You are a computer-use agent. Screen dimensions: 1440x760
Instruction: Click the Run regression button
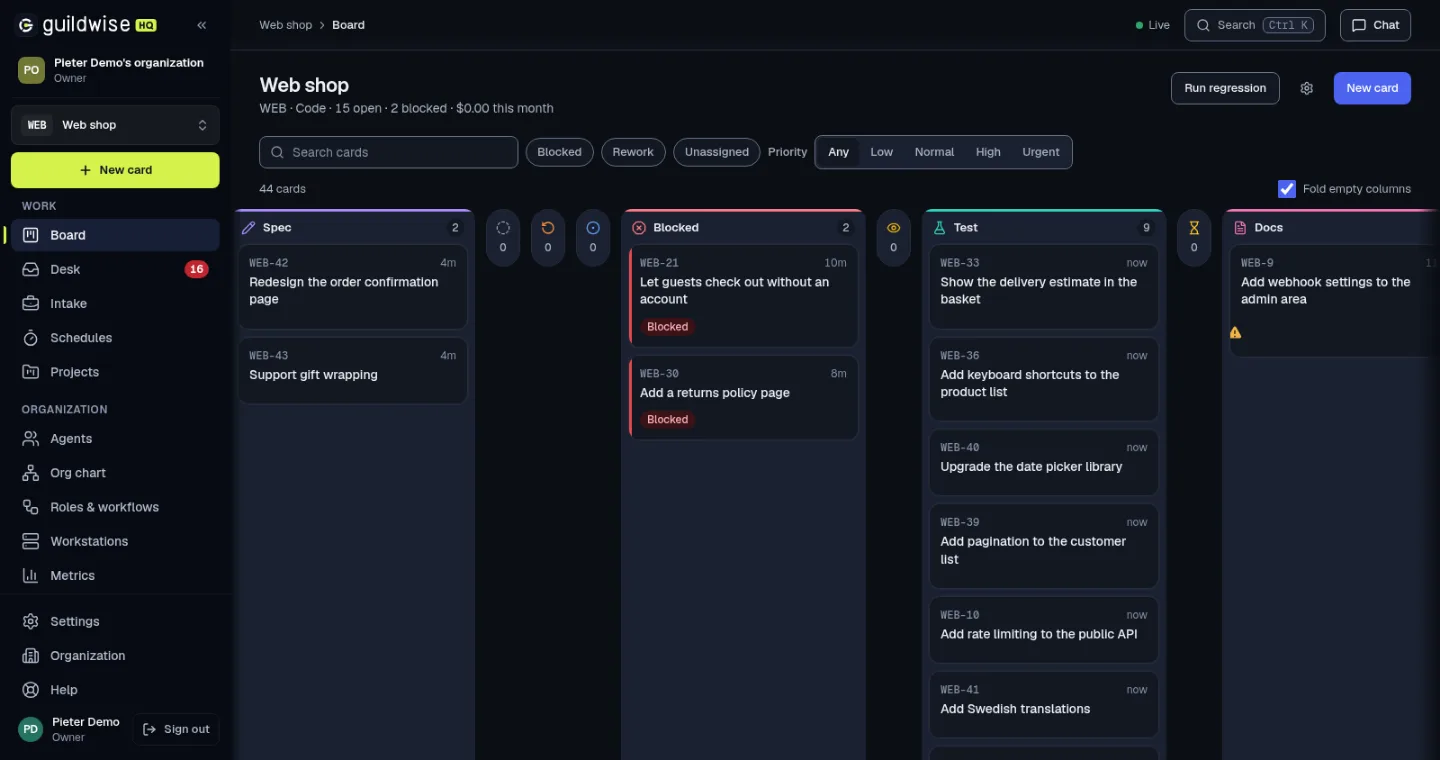pos(1225,88)
